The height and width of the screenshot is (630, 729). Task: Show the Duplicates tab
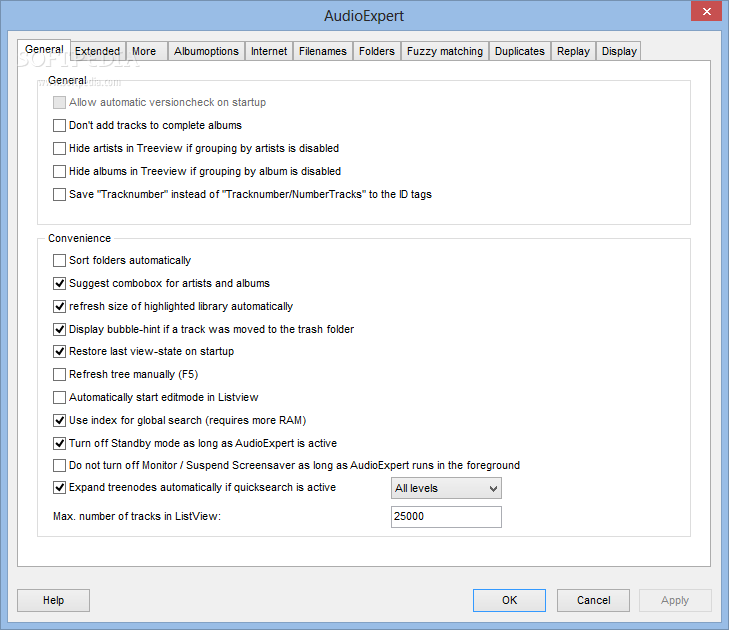tap(520, 51)
